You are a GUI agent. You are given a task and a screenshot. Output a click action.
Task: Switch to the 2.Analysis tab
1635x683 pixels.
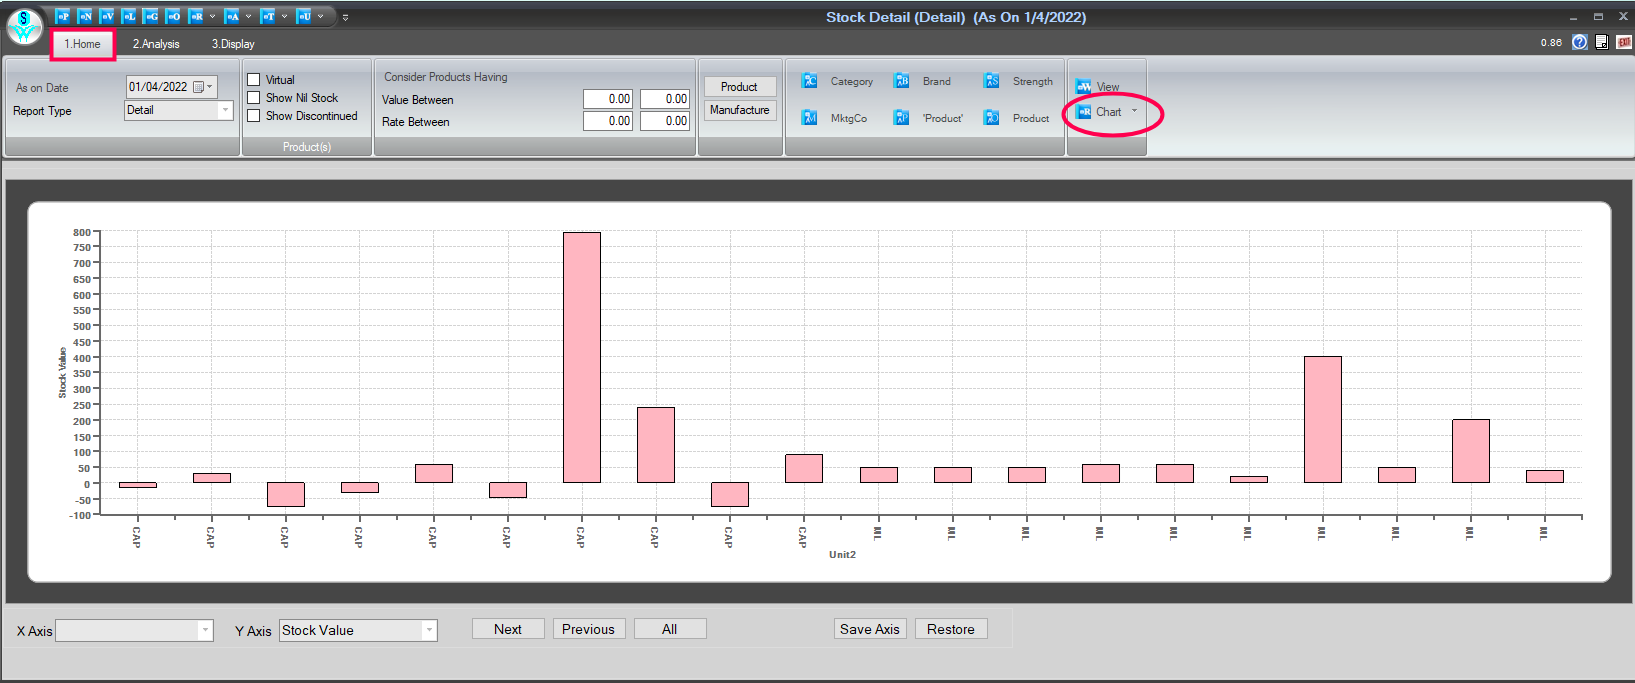156,44
